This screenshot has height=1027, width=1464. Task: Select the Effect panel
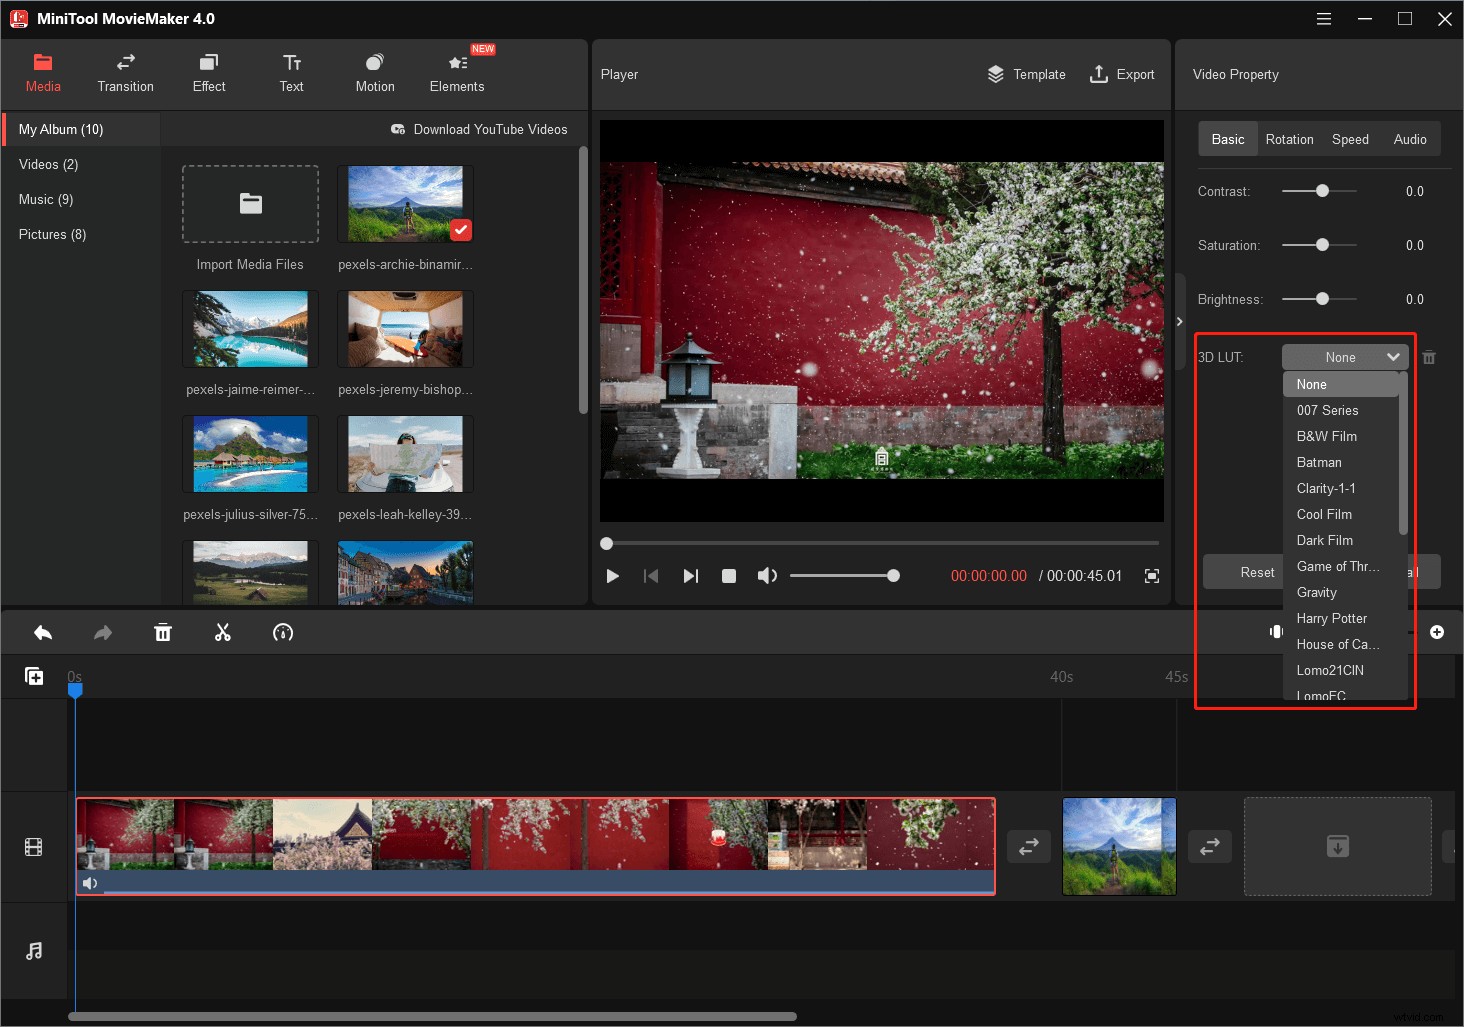coord(208,72)
